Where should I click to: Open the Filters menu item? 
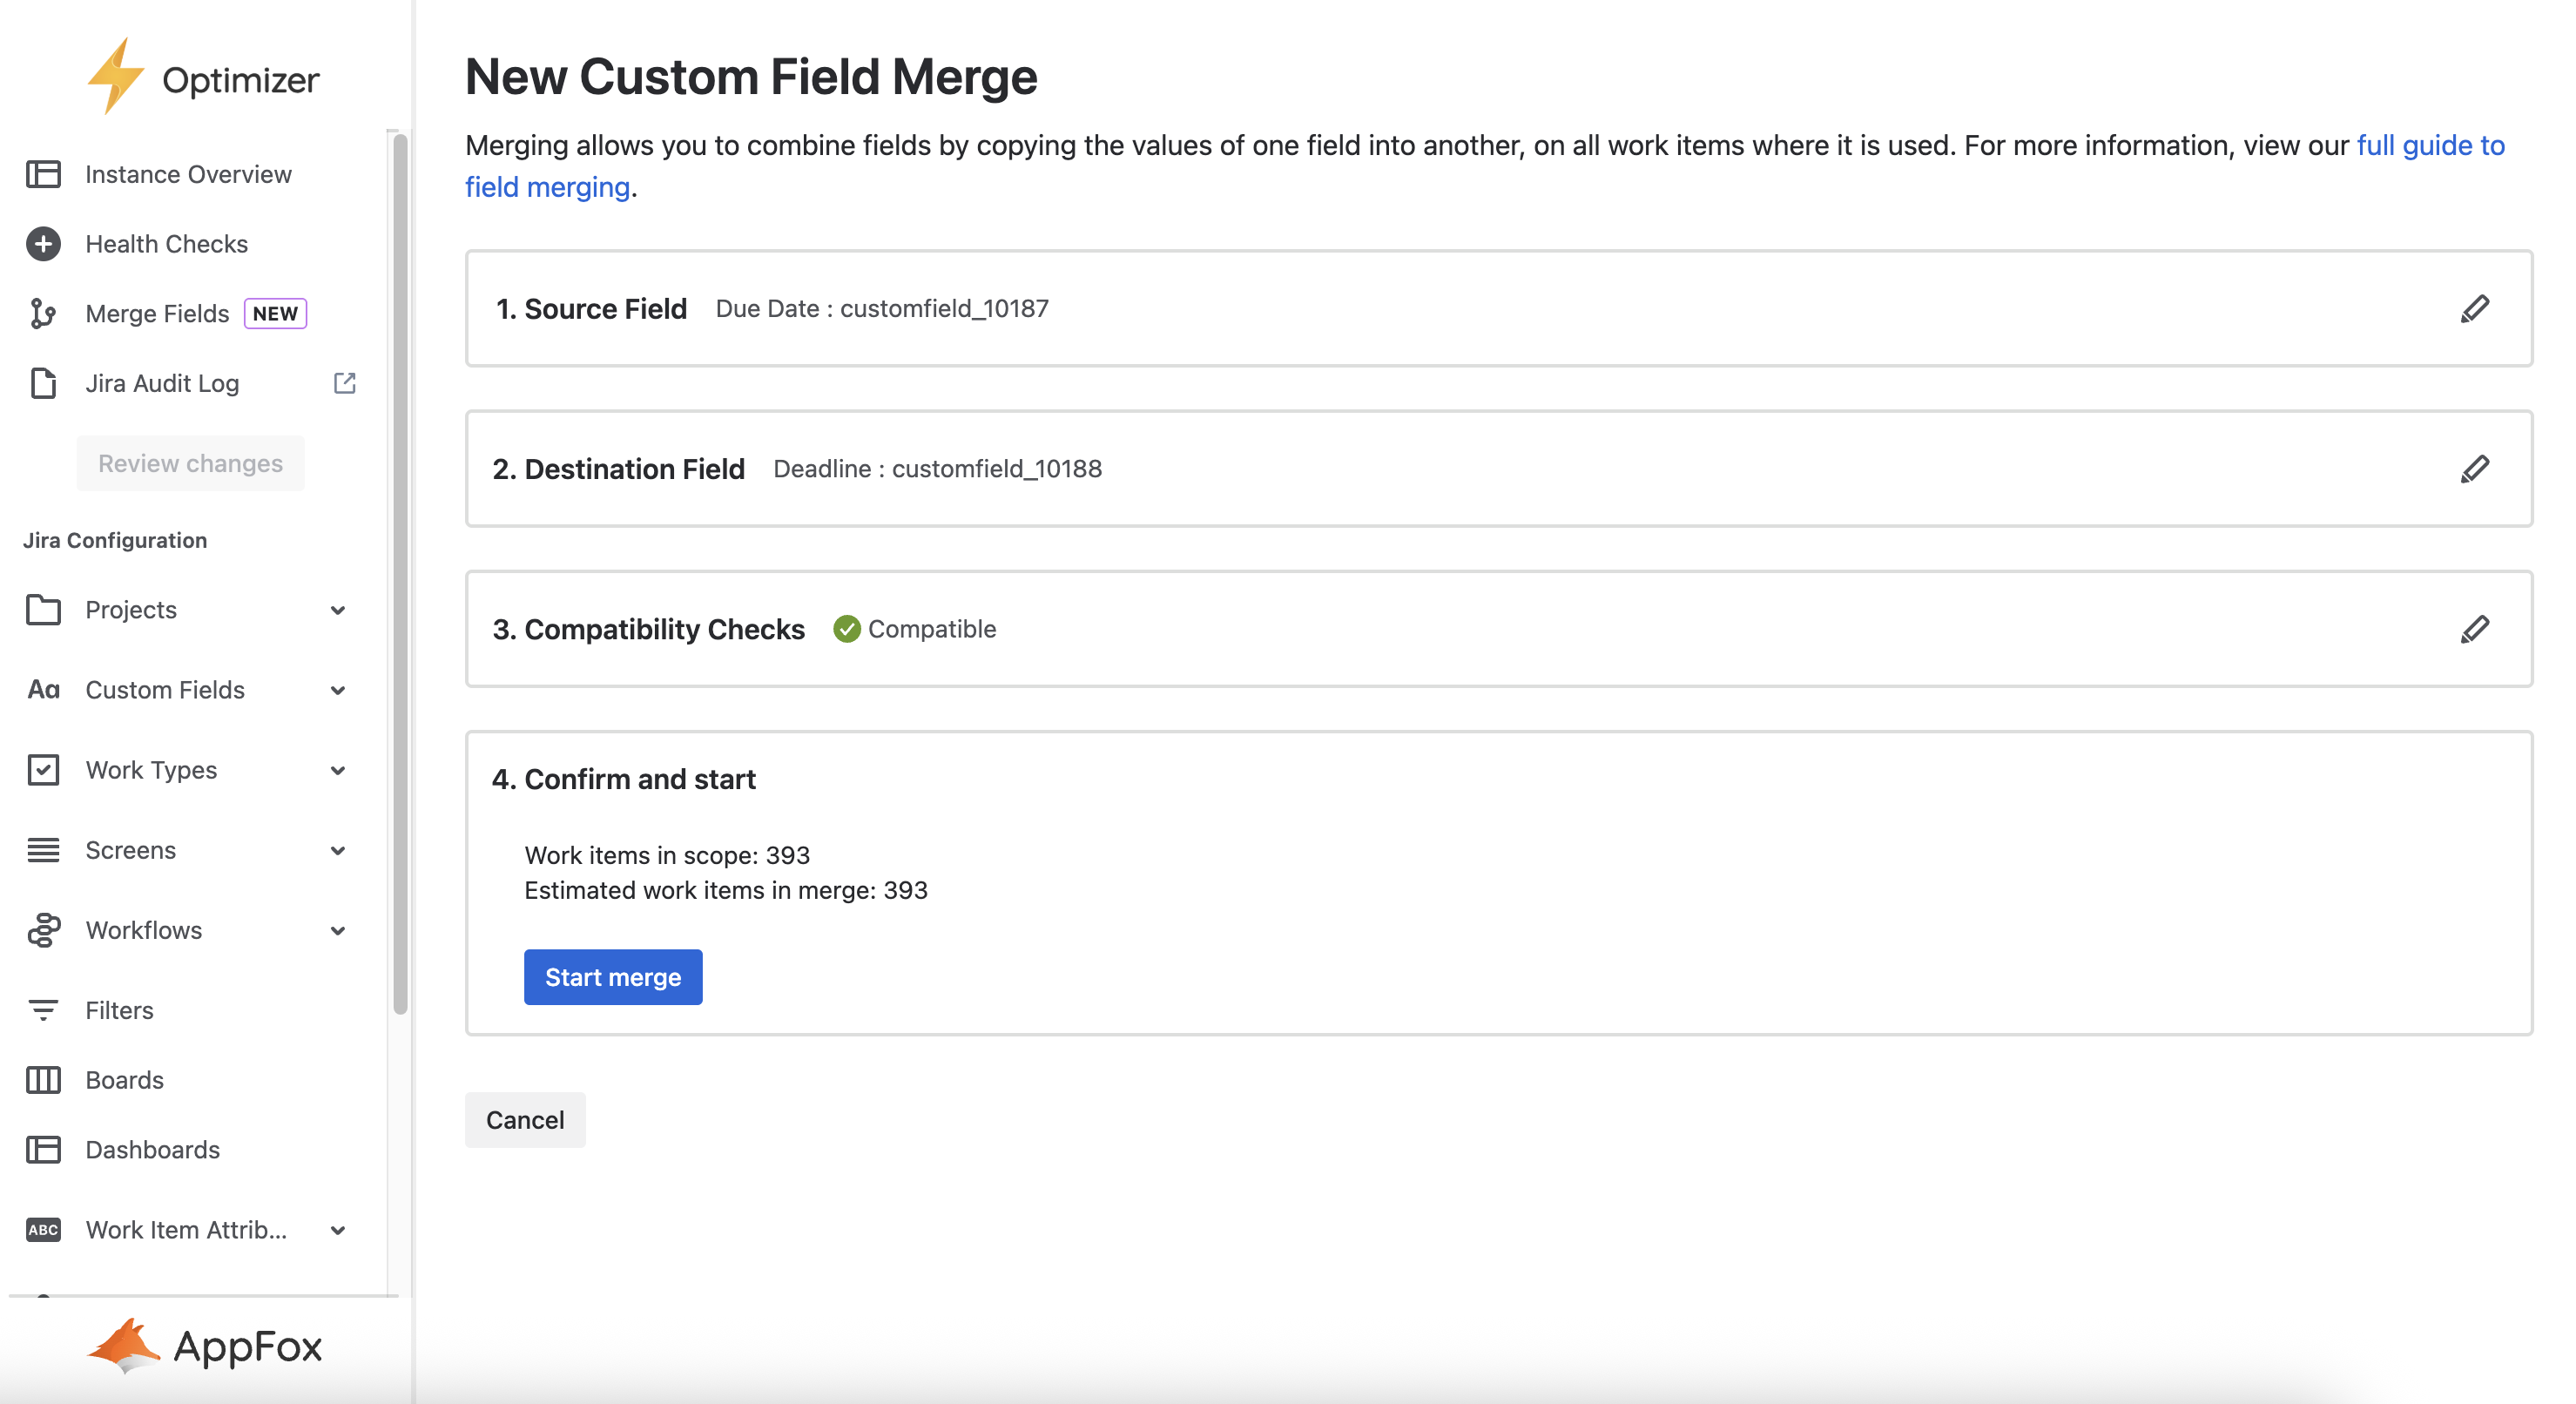119,1010
